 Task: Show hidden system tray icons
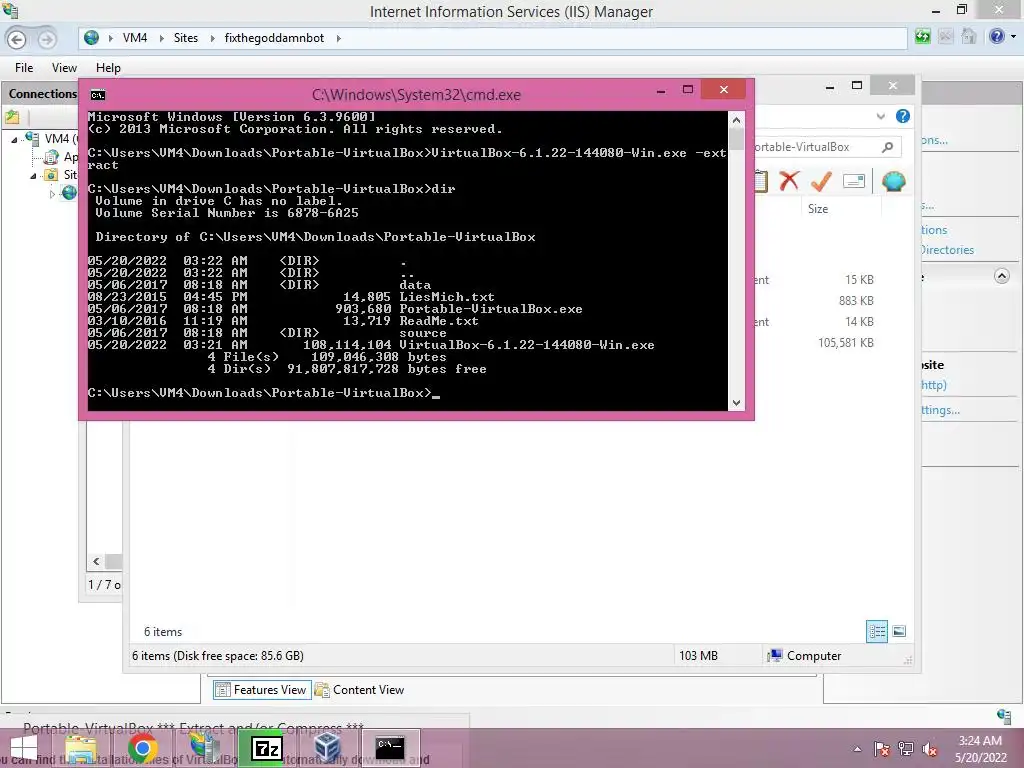coord(857,749)
